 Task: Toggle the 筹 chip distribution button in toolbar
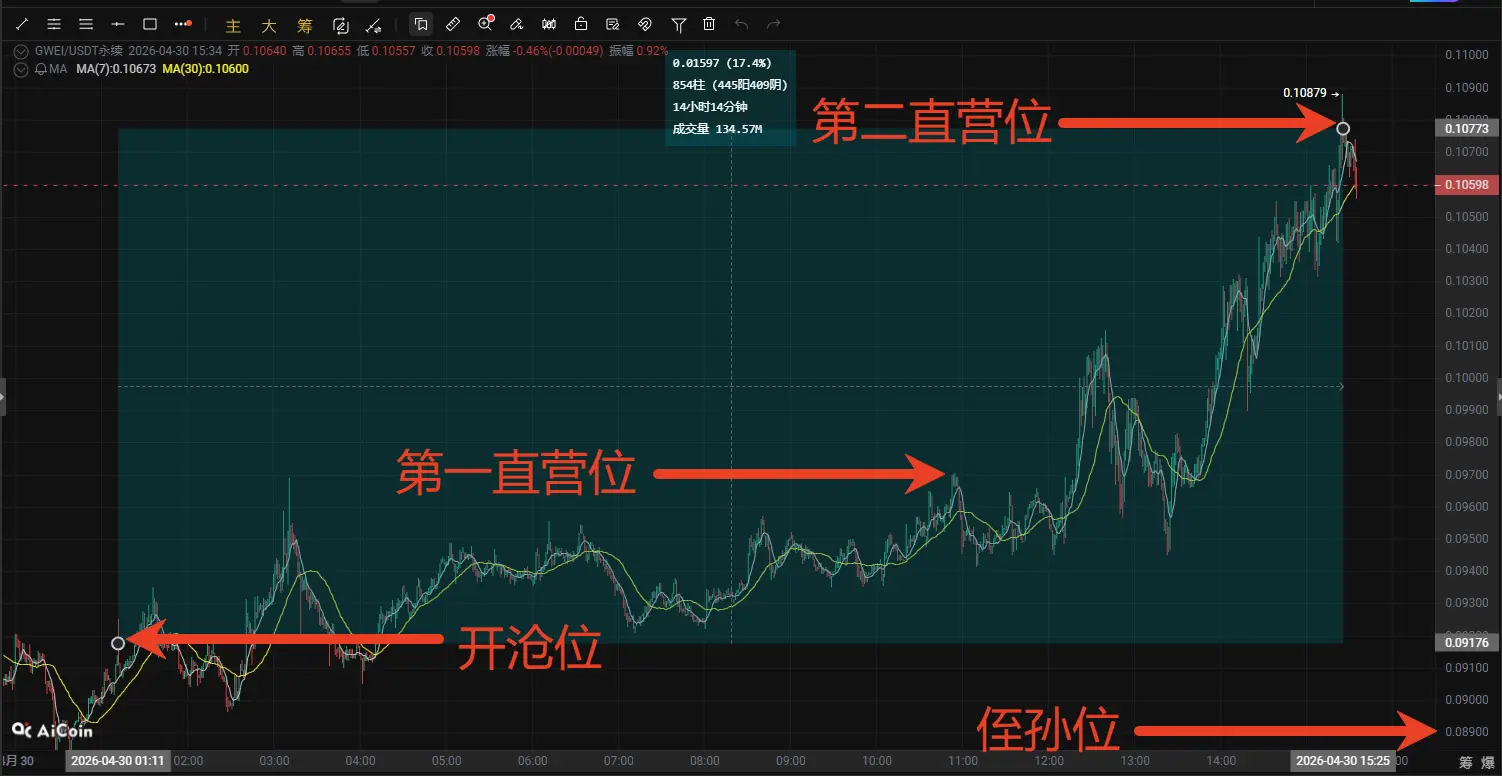pyautogui.click(x=304, y=25)
